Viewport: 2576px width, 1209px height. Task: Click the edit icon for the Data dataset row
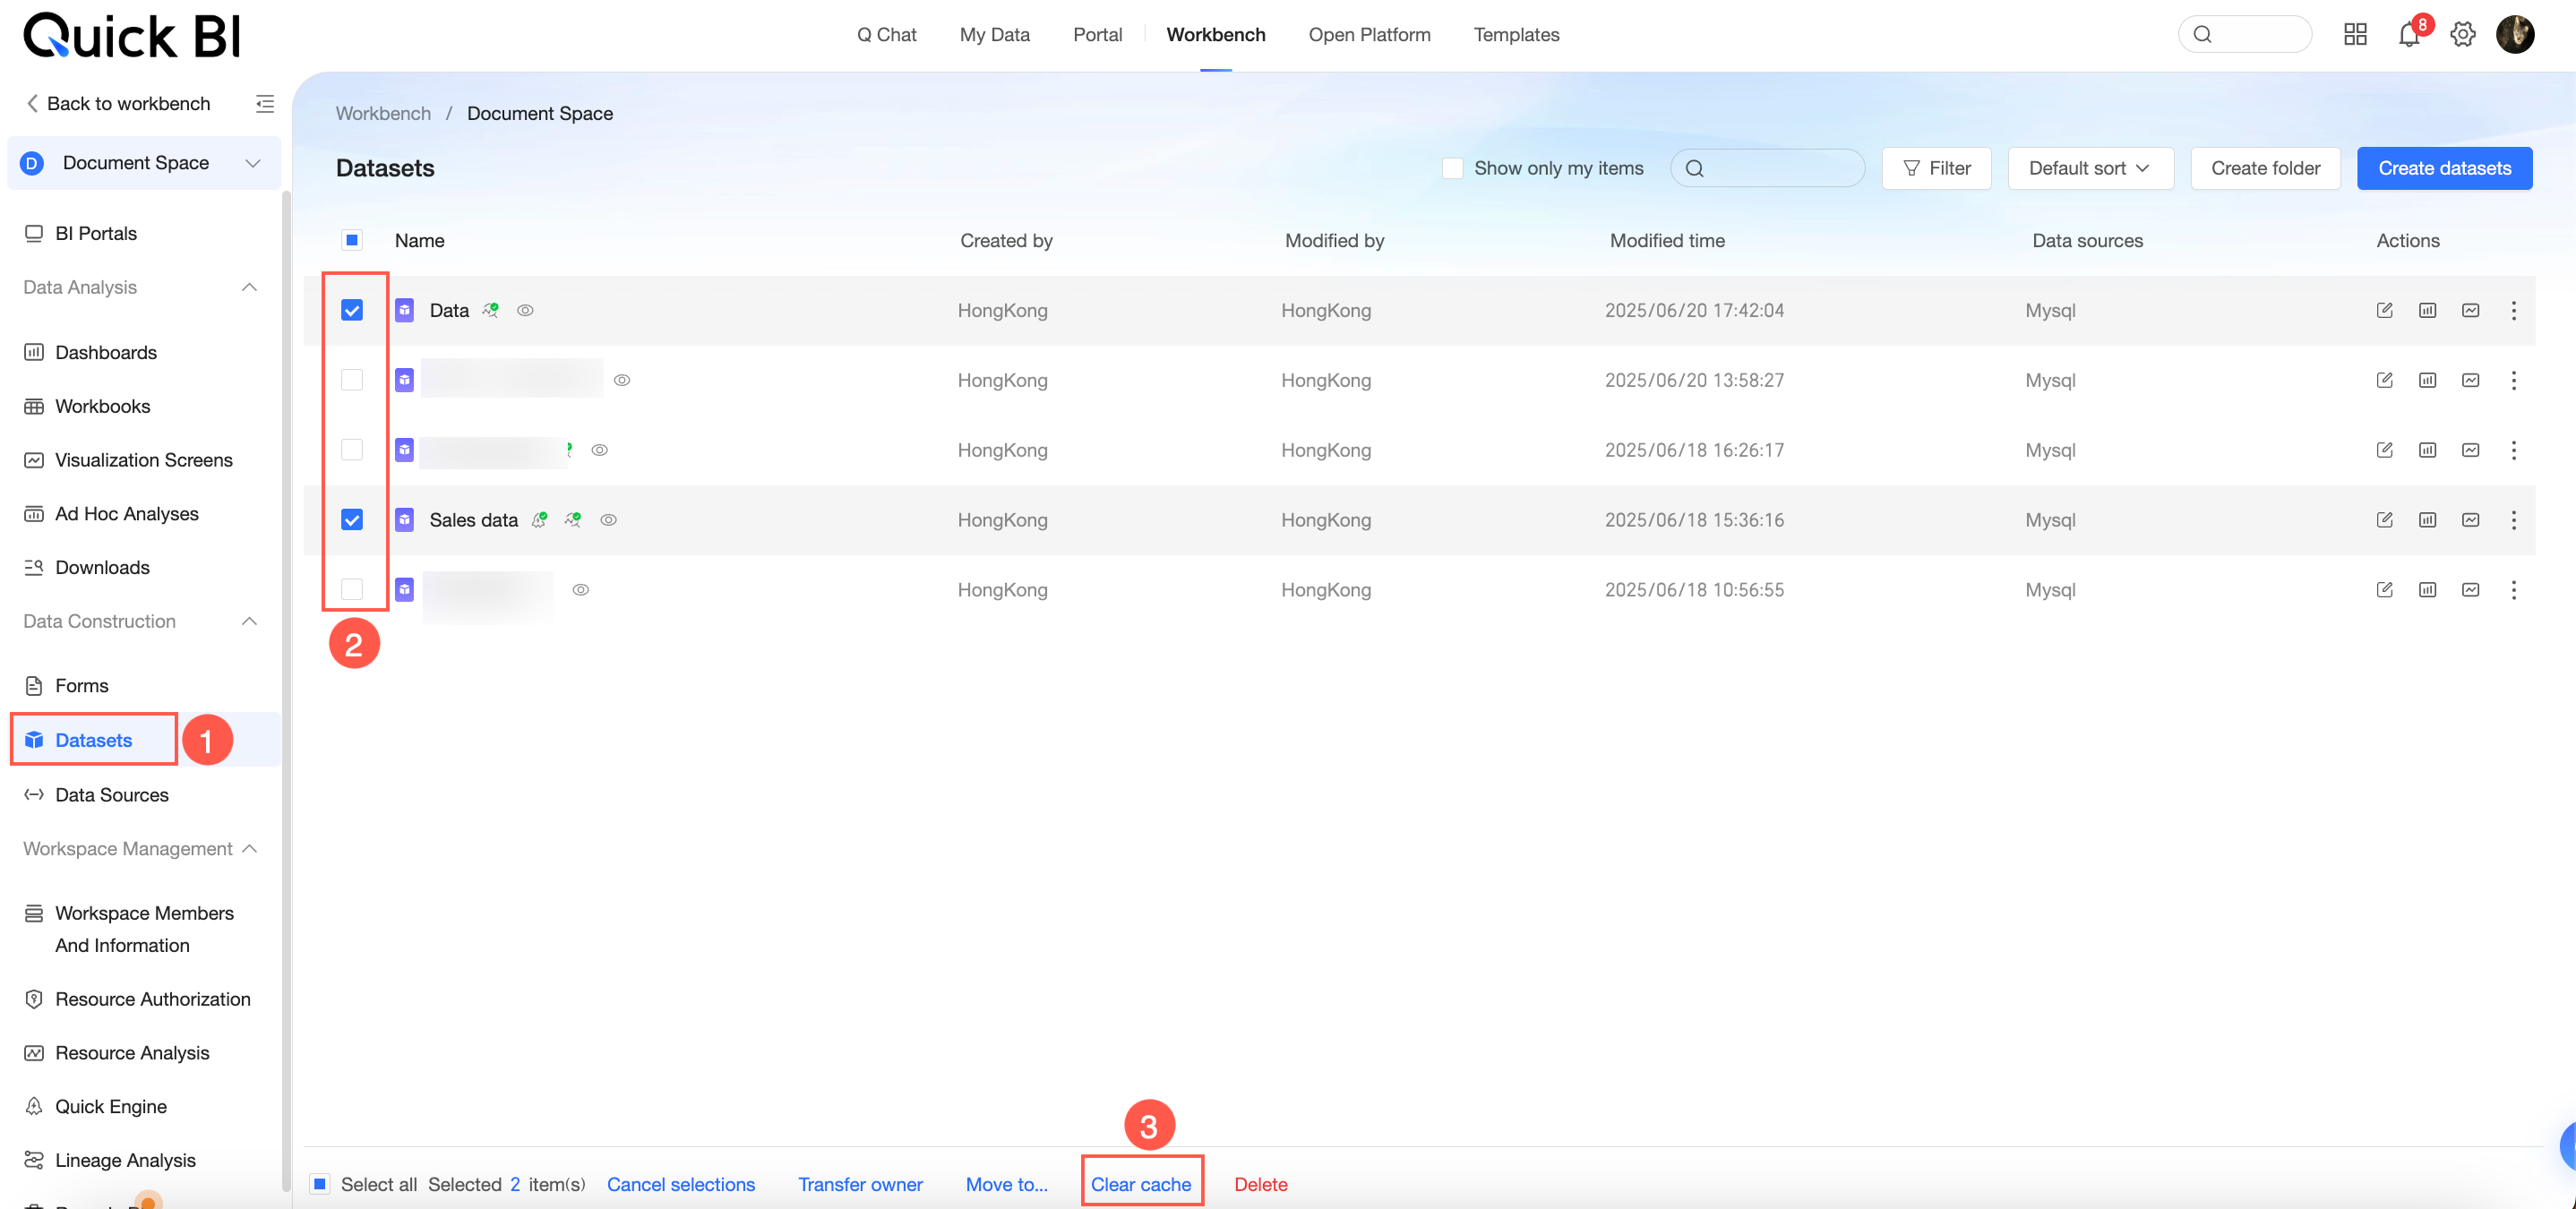(2384, 310)
